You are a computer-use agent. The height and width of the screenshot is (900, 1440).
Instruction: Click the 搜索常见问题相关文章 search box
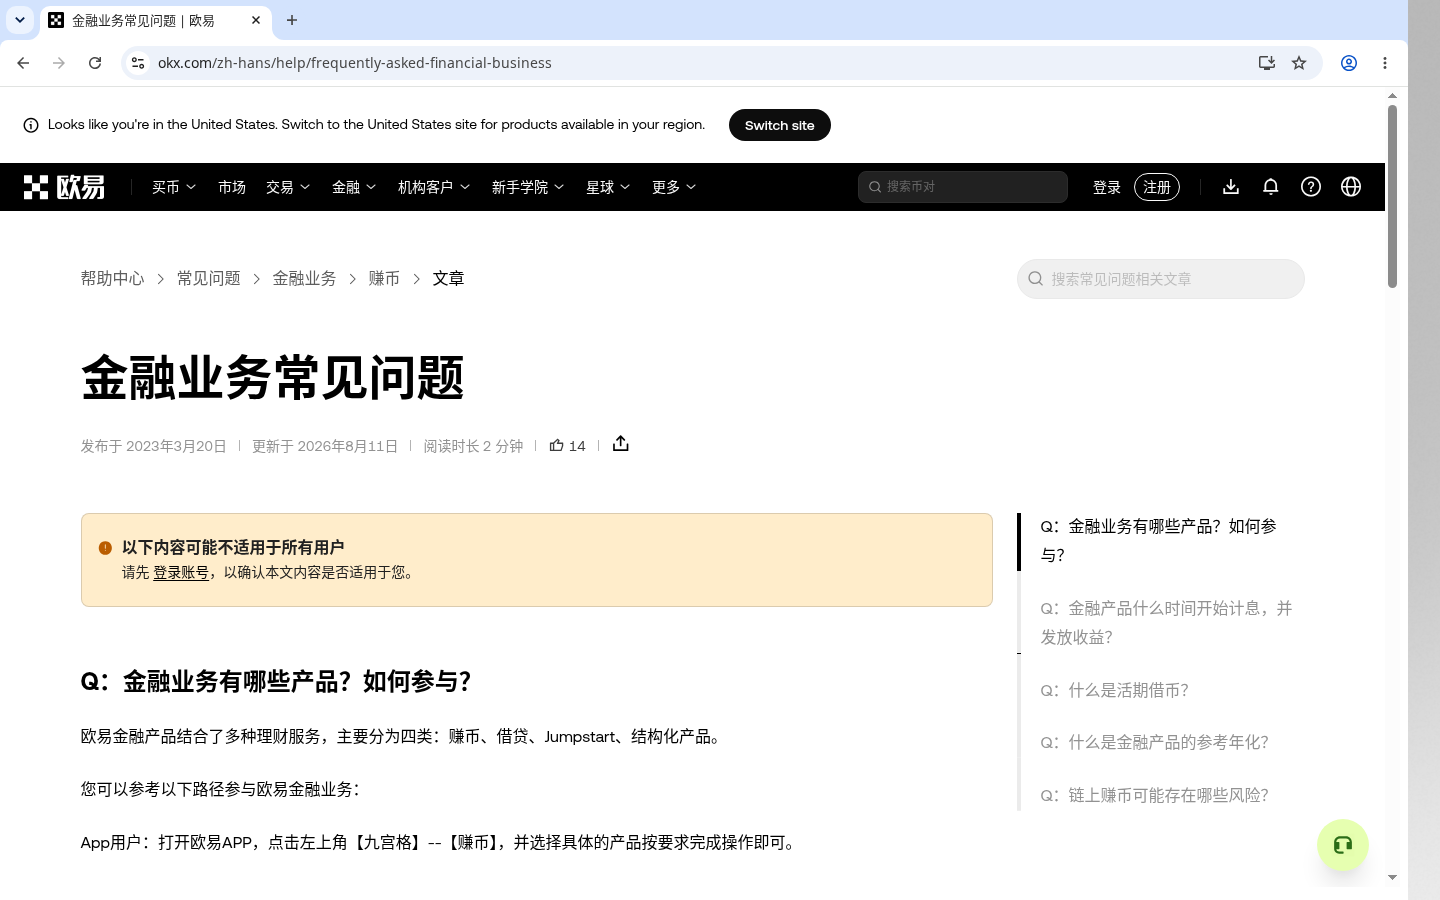pos(1161,279)
